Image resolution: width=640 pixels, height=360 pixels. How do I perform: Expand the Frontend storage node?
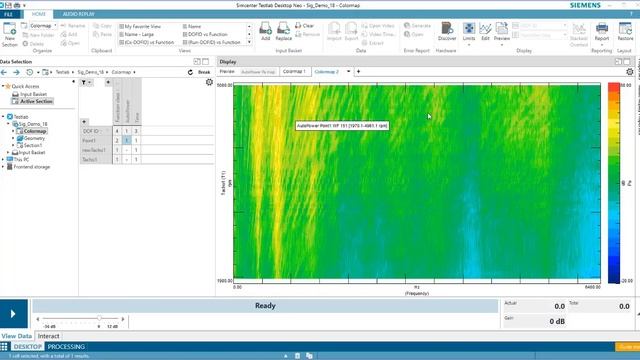3,167
